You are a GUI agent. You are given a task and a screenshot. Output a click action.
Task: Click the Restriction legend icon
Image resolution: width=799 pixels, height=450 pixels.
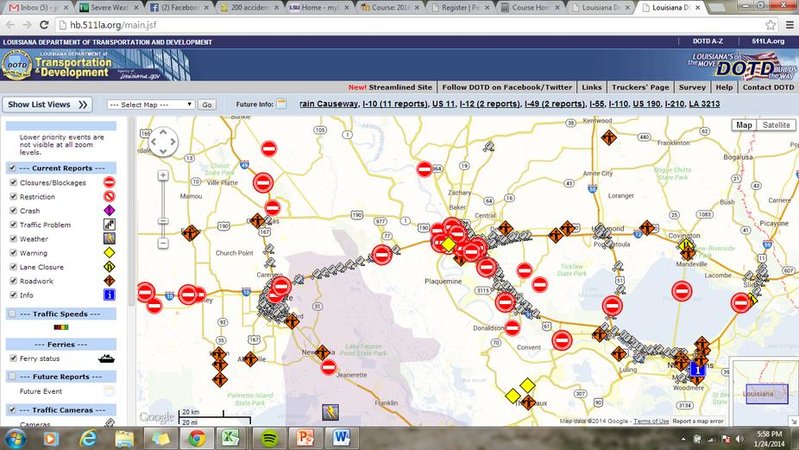coord(109,196)
